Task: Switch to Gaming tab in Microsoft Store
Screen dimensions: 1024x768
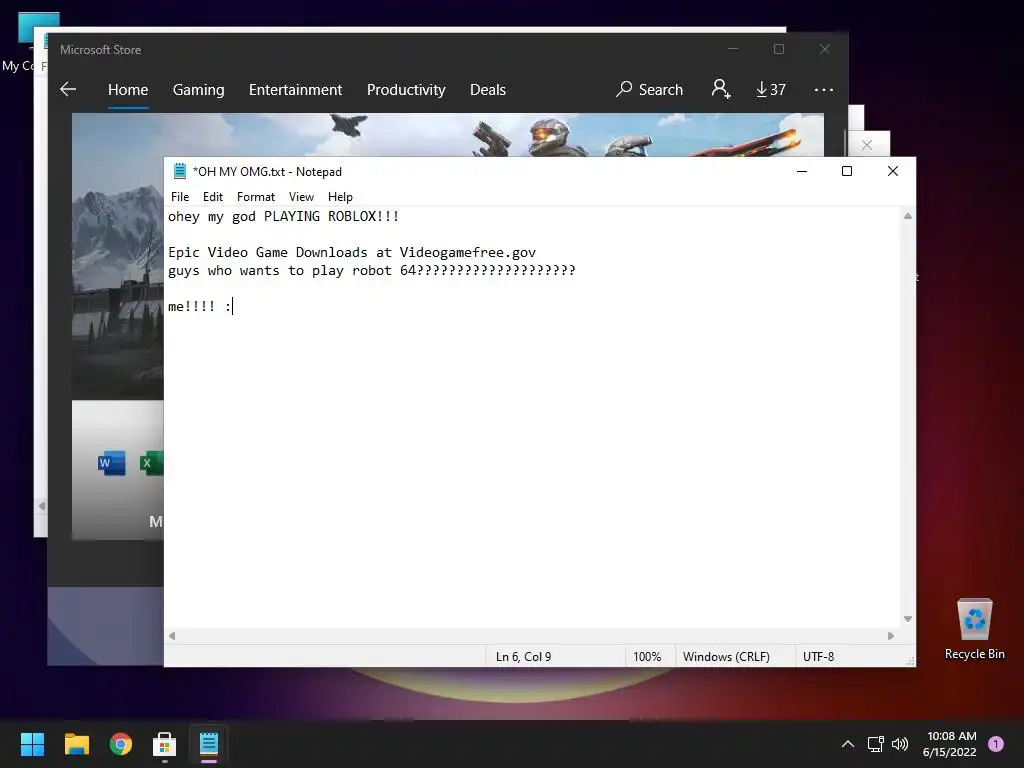Action: [x=199, y=89]
